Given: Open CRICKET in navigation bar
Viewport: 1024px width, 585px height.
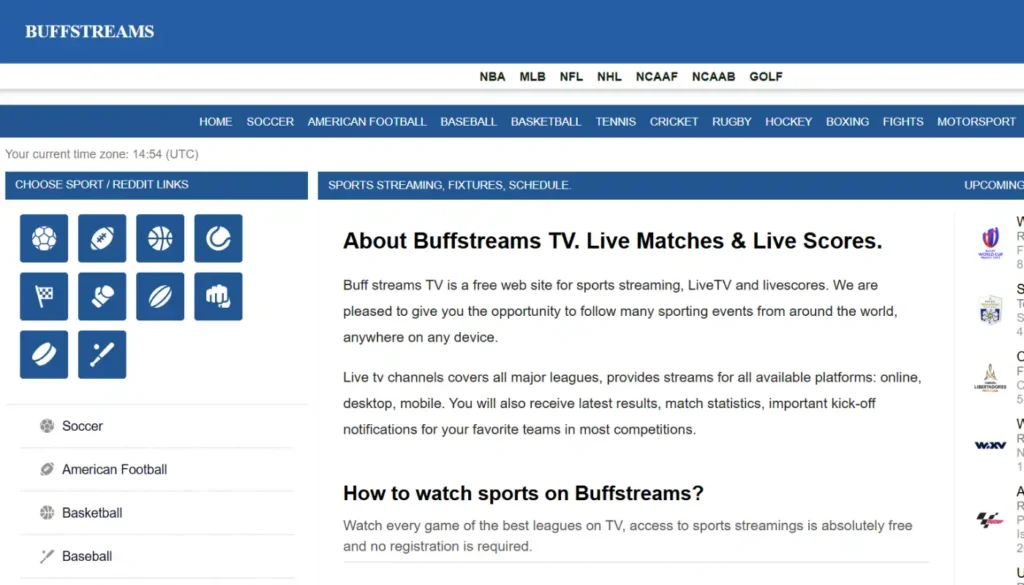Looking at the screenshot, I should 674,121.
